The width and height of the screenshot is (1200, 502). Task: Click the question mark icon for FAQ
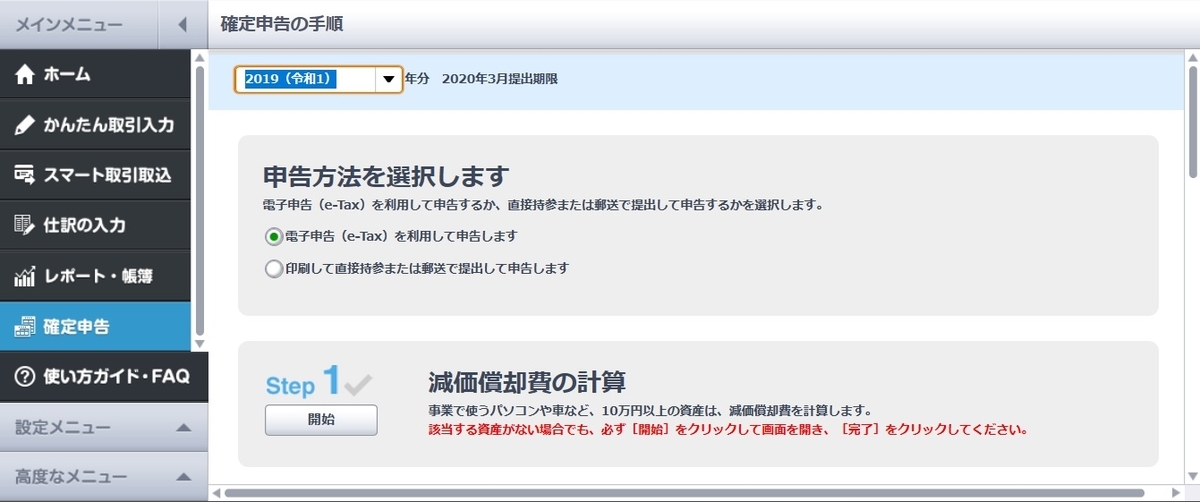[x=25, y=377]
